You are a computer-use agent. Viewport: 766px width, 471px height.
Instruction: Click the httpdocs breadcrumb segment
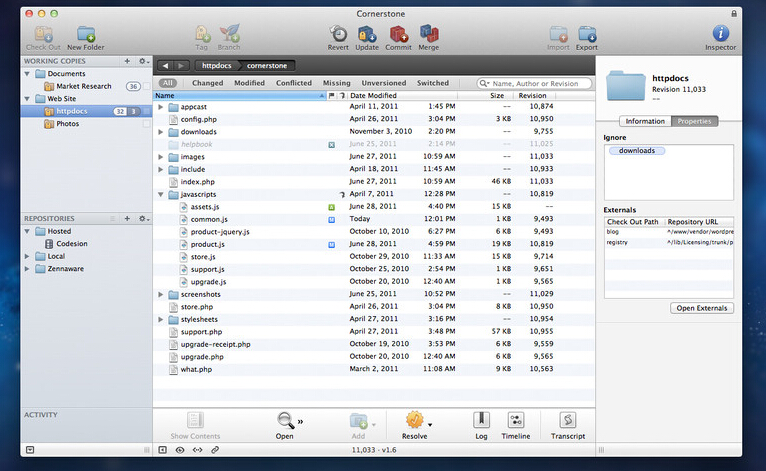(x=216, y=65)
